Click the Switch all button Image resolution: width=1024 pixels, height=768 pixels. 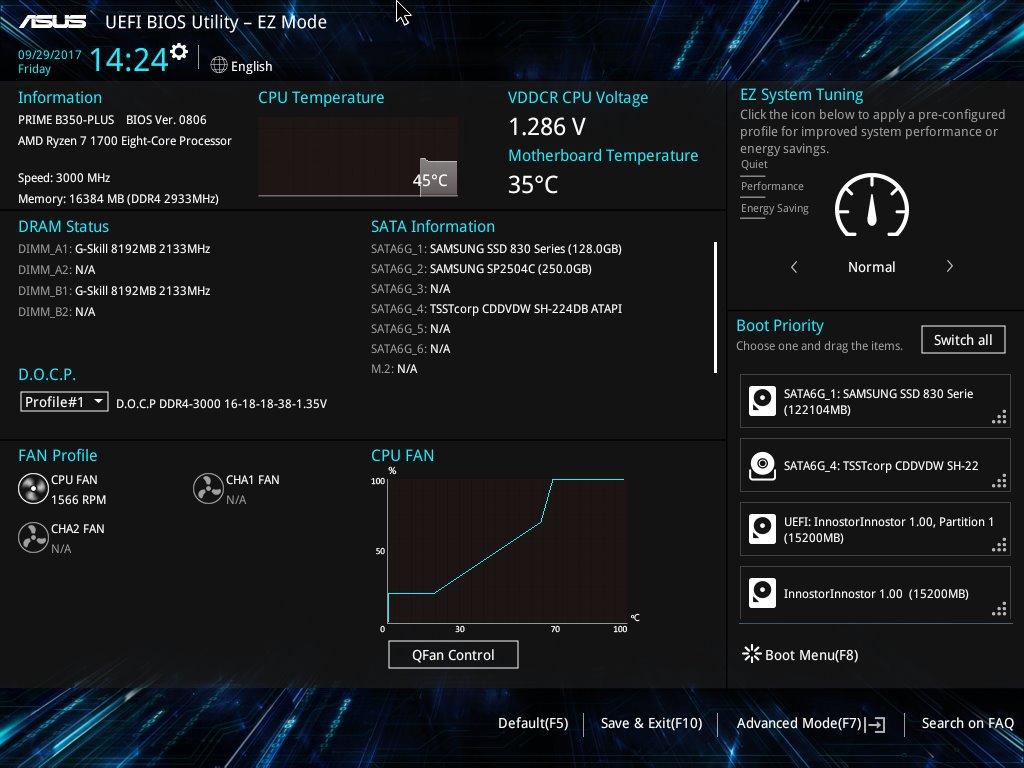963,340
